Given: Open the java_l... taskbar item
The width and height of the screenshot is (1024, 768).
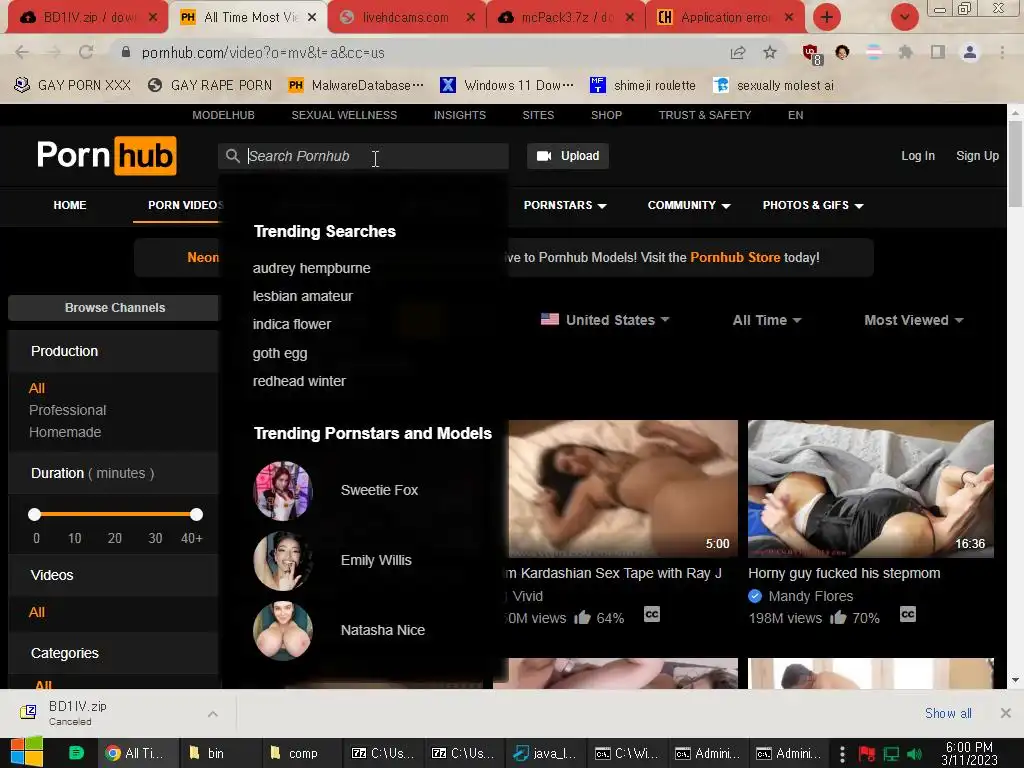Looking at the screenshot, I should click(x=545, y=753).
